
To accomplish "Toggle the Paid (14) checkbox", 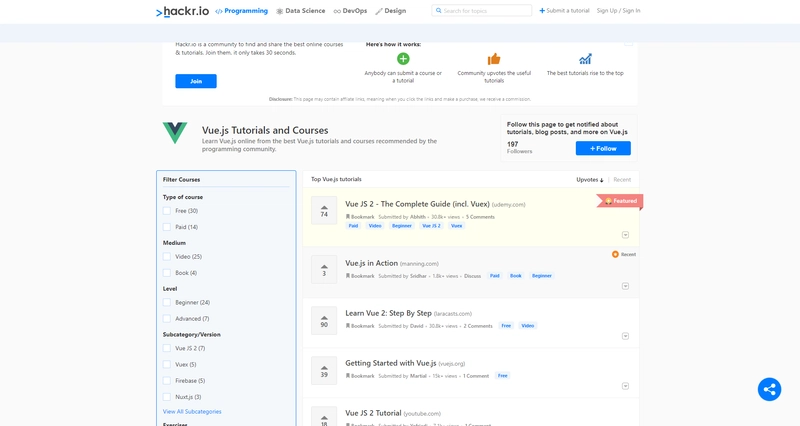I will tap(167, 227).
